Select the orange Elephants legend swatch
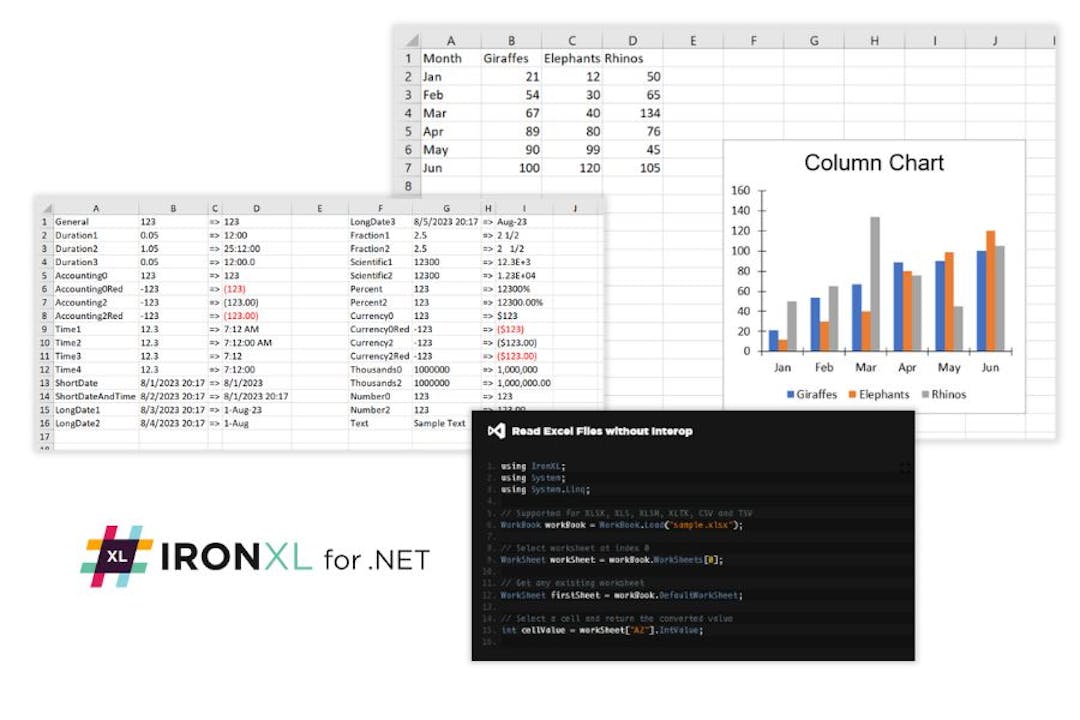This screenshot has height=720, width=1080. click(x=855, y=394)
